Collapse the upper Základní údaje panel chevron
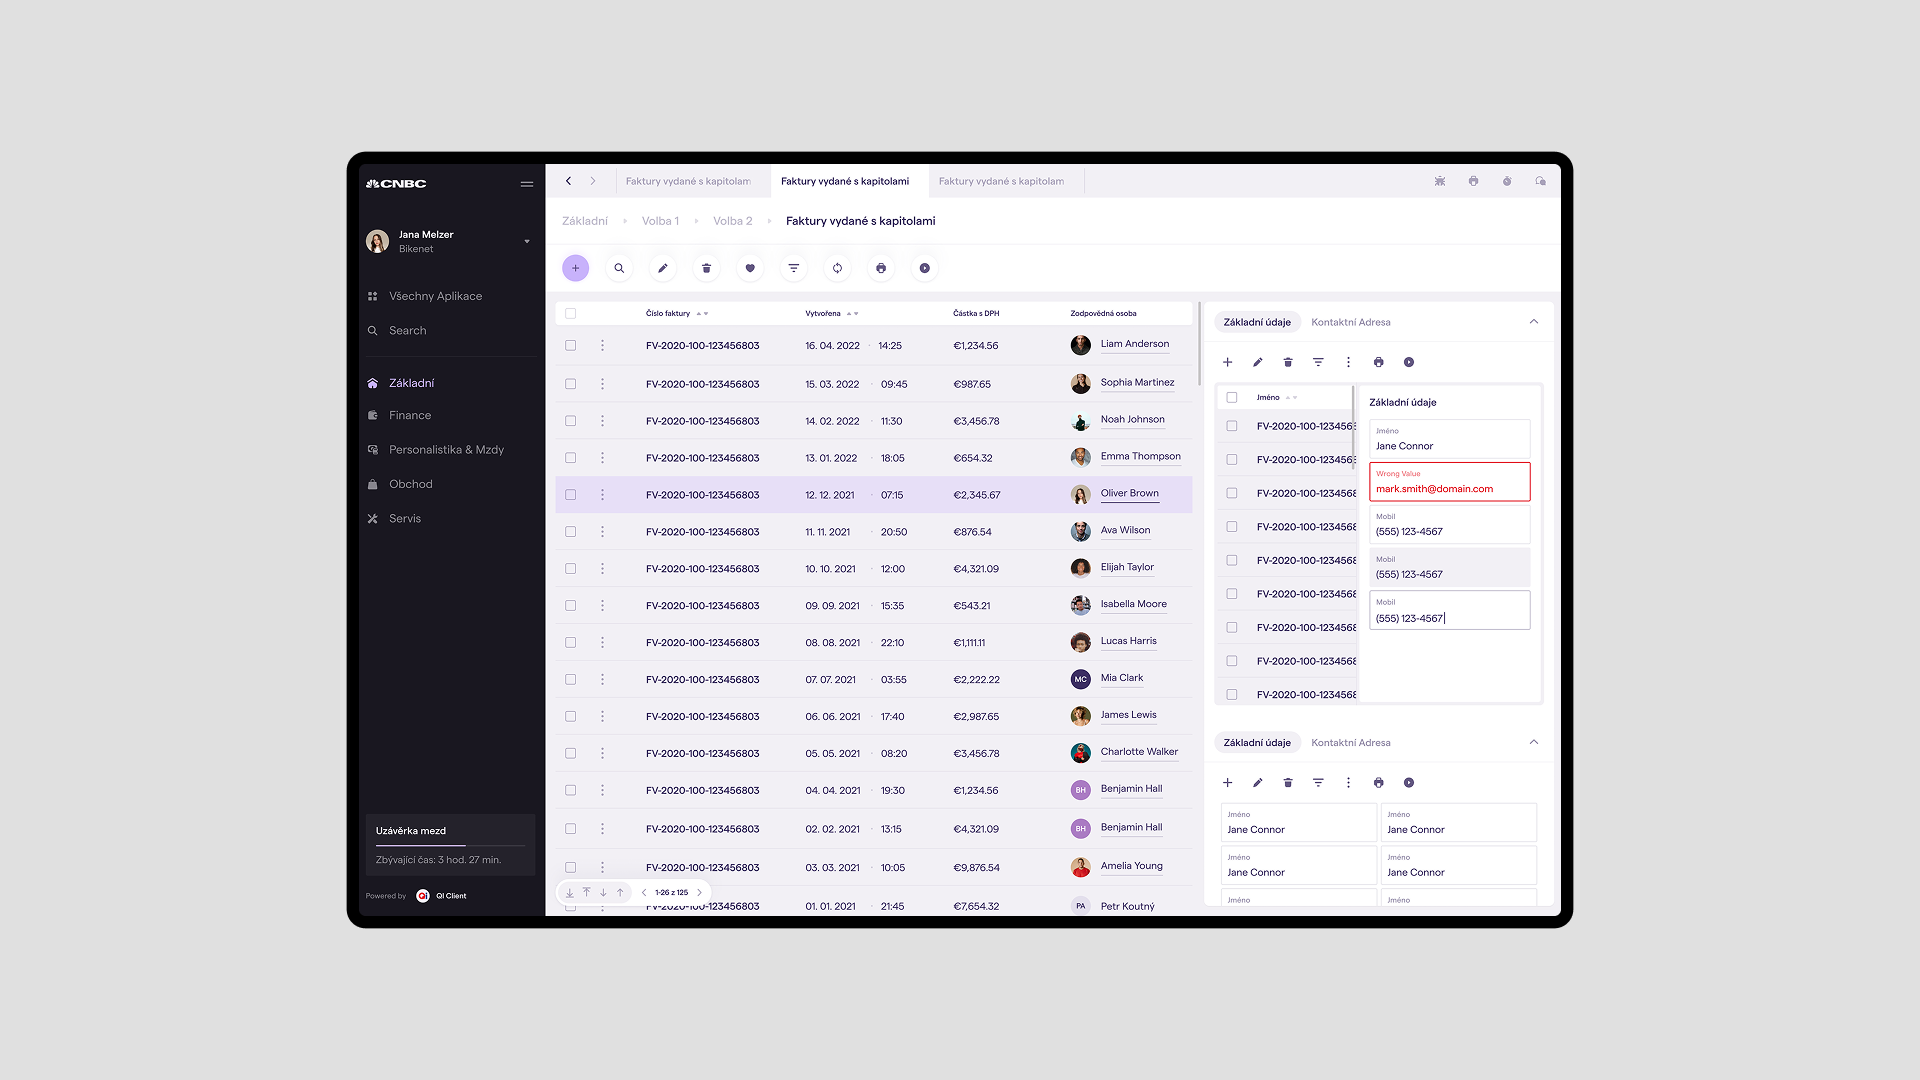Viewport: 1920px width, 1080px height. tap(1533, 322)
